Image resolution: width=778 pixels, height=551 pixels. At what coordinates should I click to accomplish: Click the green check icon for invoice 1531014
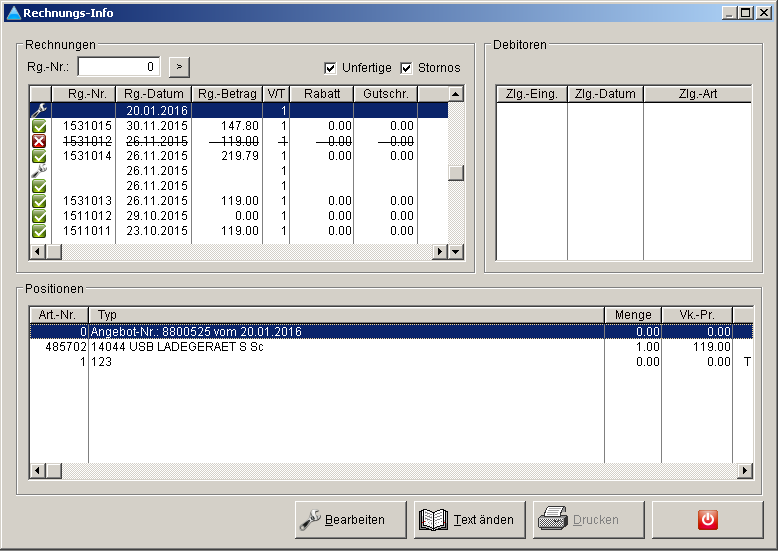tap(39, 156)
